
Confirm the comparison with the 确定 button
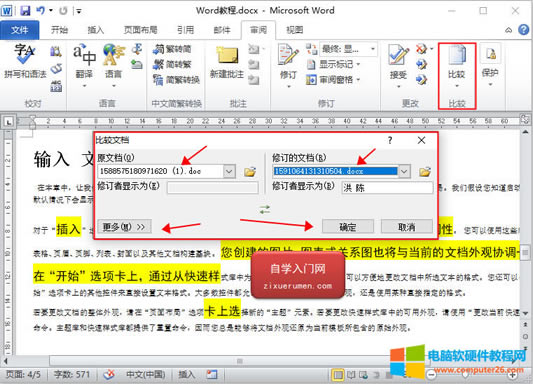click(x=348, y=226)
